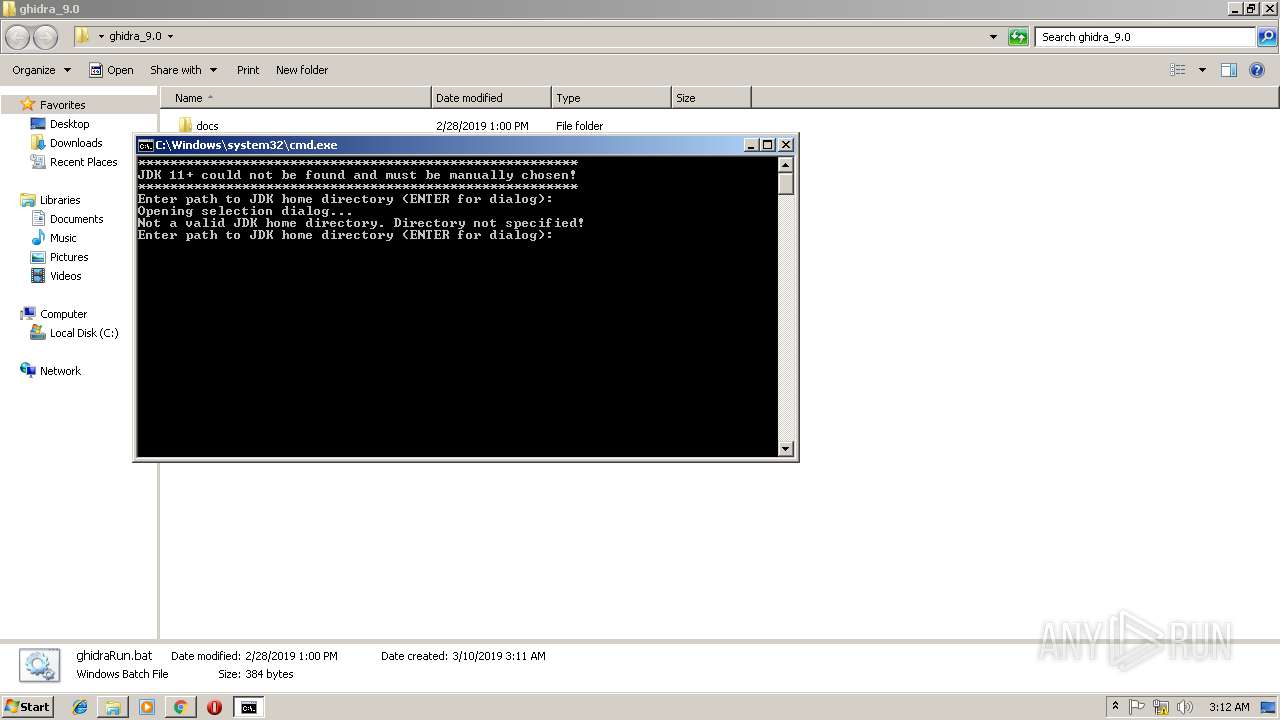Open the Explorer help icon
This screenshot has width=1280, height=720.
1257,70
